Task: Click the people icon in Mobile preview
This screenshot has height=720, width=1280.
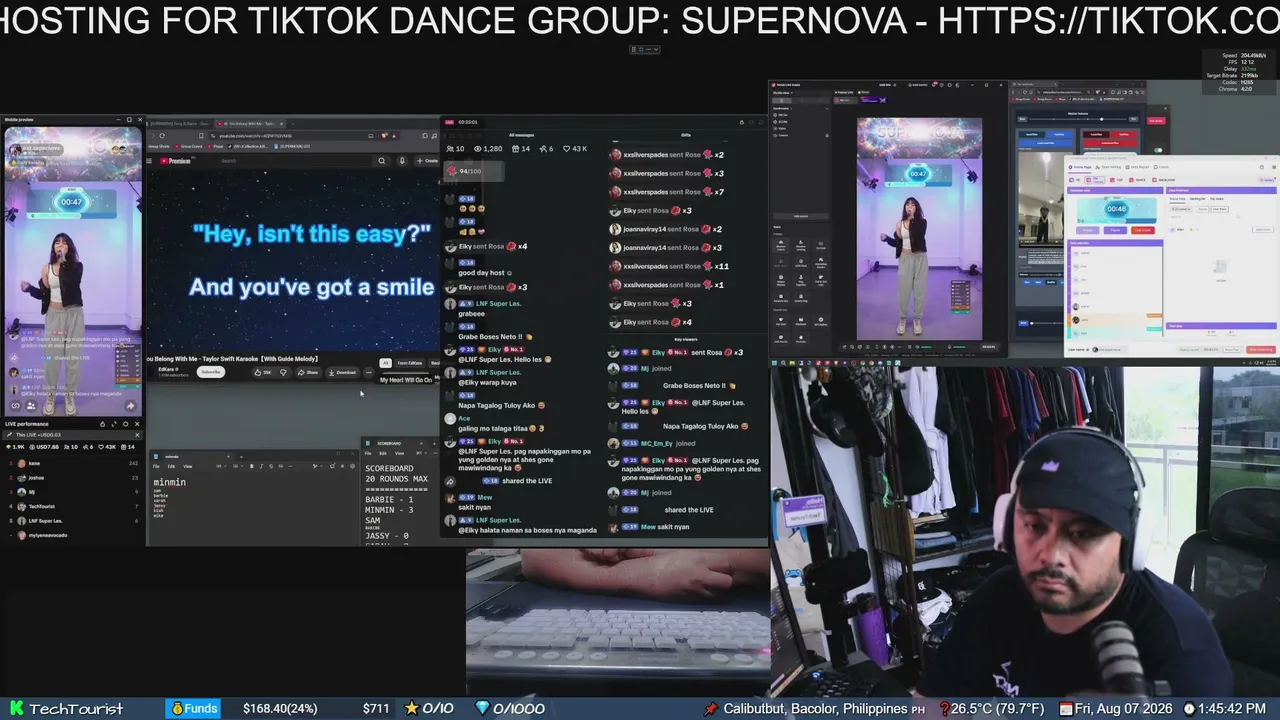Action: [x=31, y=406]
